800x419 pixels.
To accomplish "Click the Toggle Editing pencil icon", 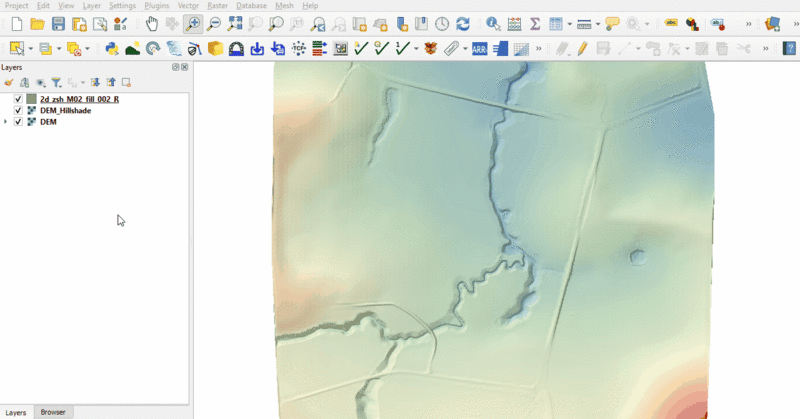I will point(581,48).
